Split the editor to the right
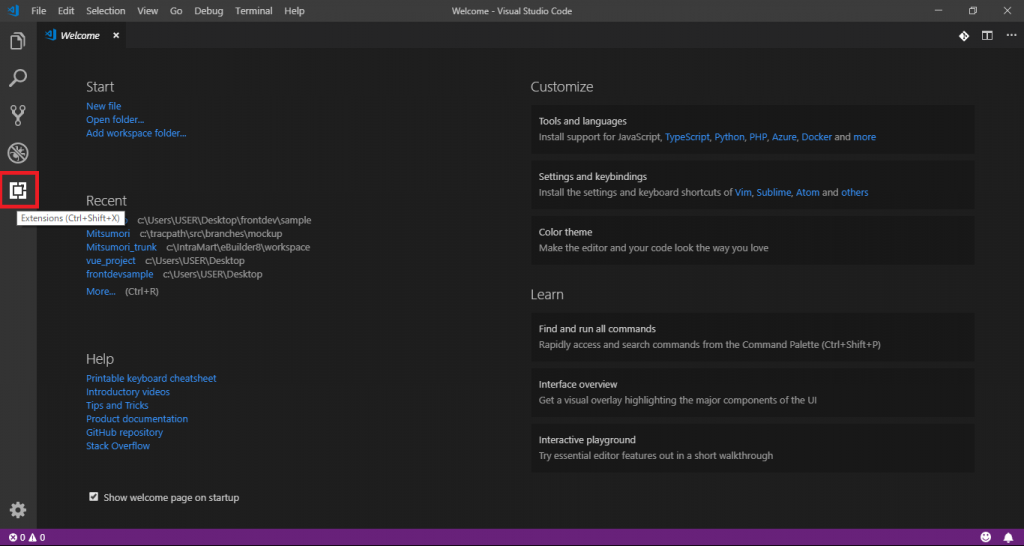 pos(987,36)
